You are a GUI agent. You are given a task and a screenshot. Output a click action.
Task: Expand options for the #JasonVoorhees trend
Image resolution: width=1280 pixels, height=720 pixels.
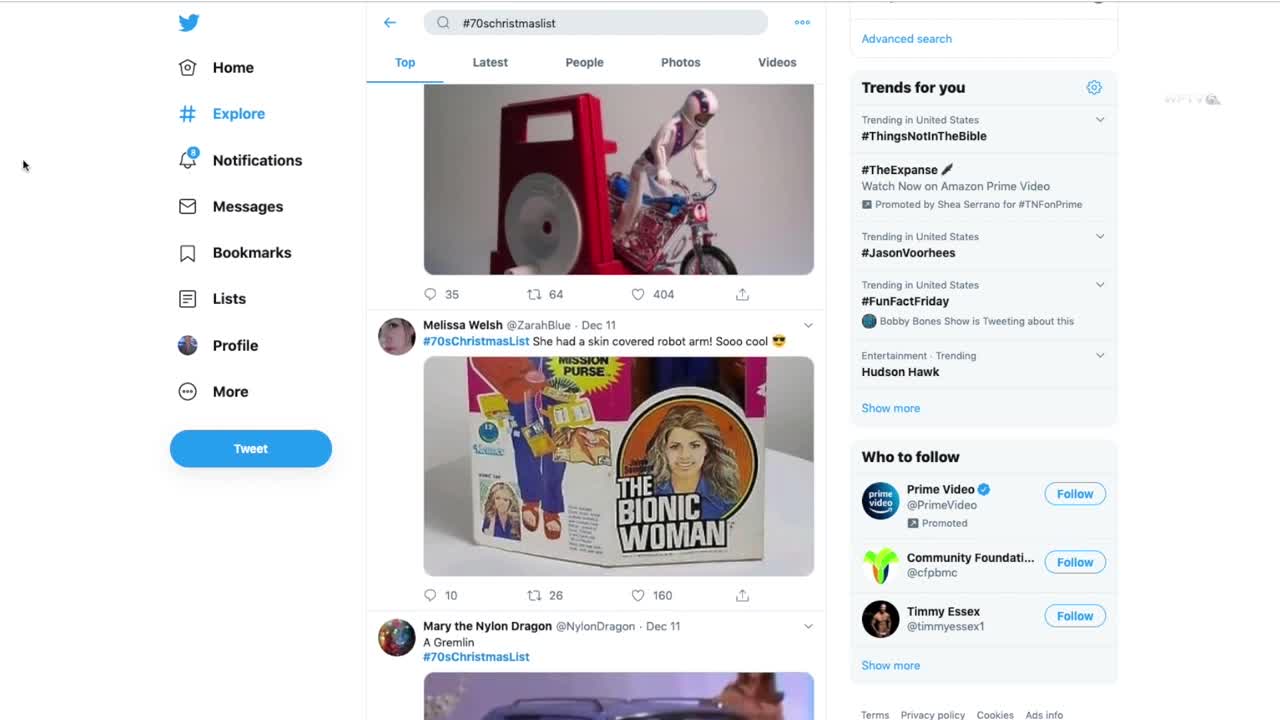(x=1100, y=237)
